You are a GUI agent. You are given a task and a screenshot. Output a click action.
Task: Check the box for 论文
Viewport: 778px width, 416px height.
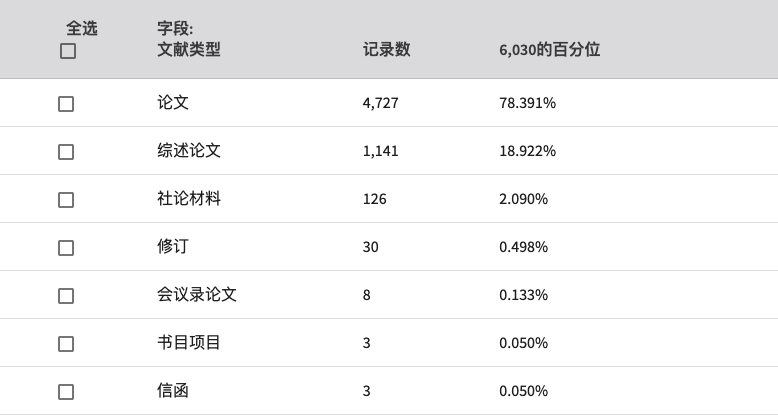click(66, 104)
